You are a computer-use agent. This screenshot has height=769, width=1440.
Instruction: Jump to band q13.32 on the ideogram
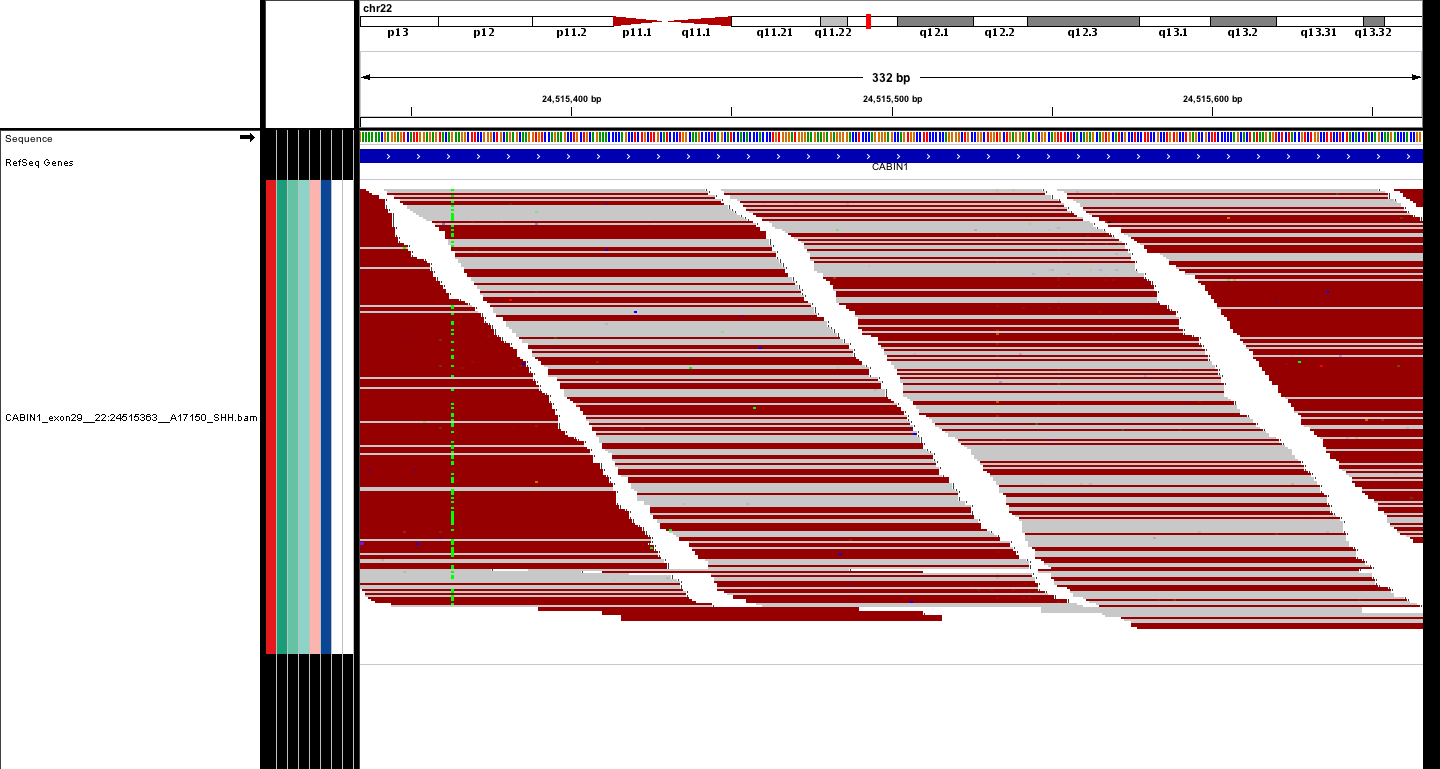[1374, 21]
